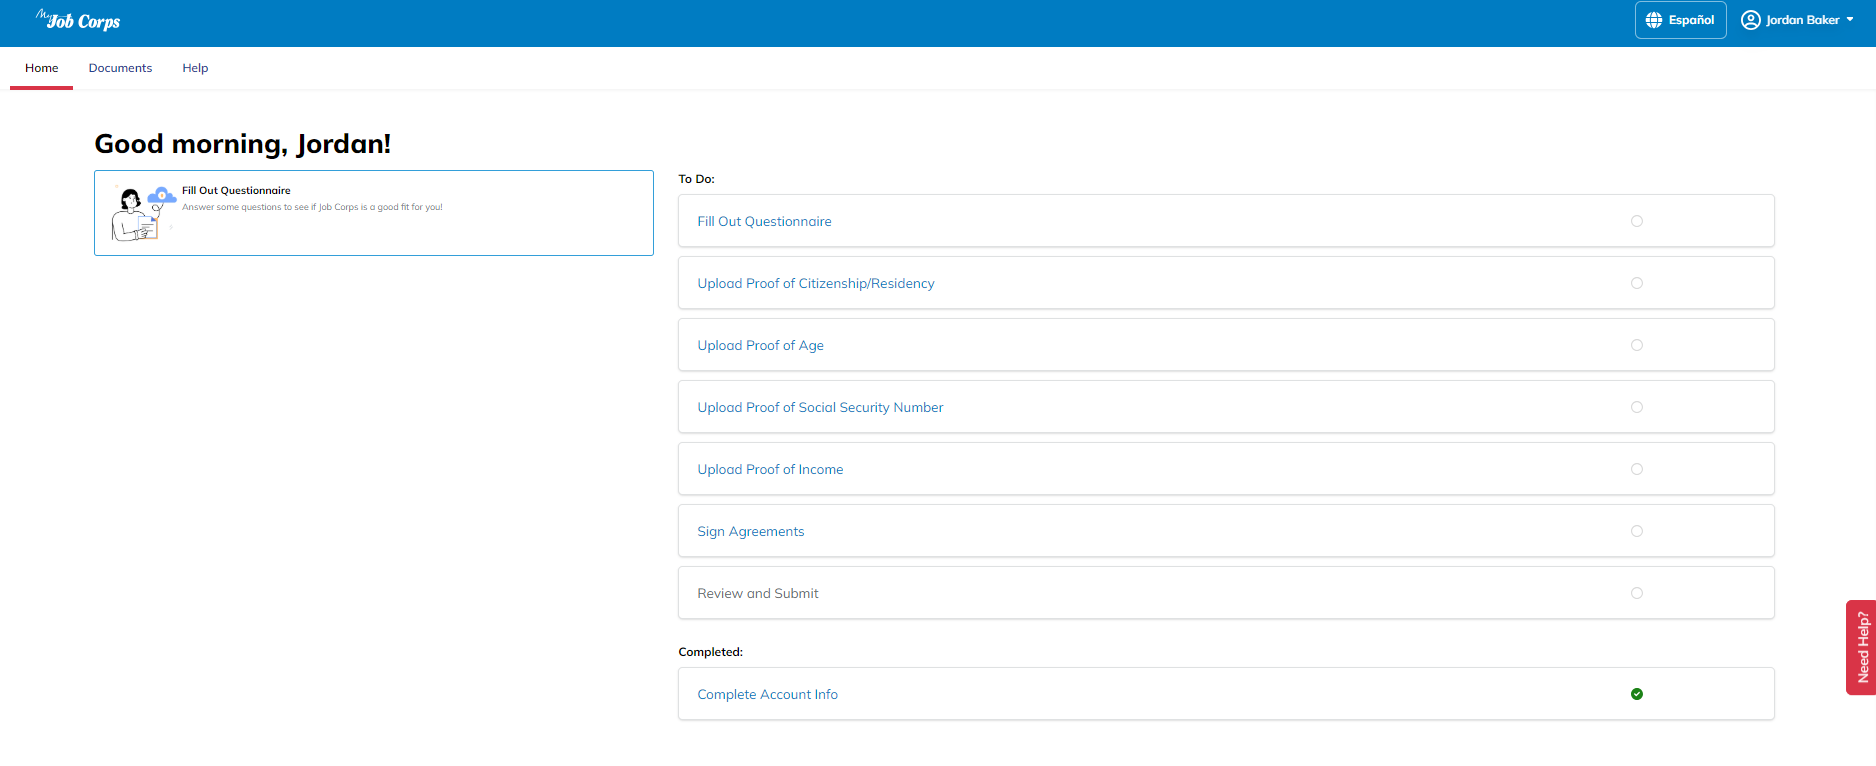Go to the Home tab
This screenshot has width=1876, height=766.
tap(42, 68)
